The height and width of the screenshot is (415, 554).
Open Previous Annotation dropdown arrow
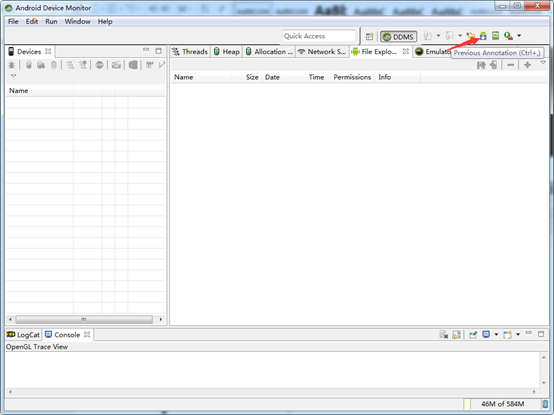460,35
